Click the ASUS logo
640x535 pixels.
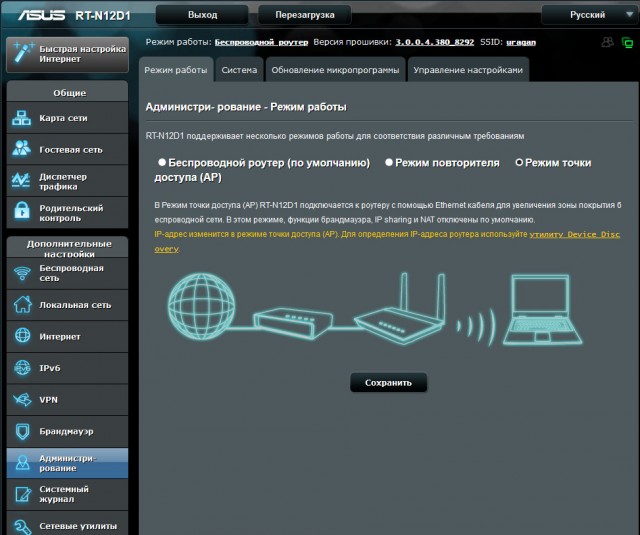(x=41, y=15)
